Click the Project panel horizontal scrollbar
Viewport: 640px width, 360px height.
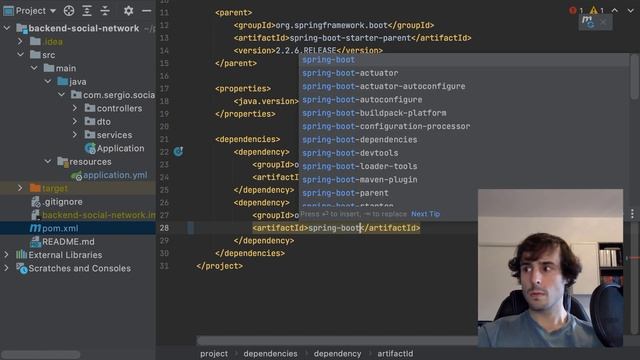coord(40,354)
